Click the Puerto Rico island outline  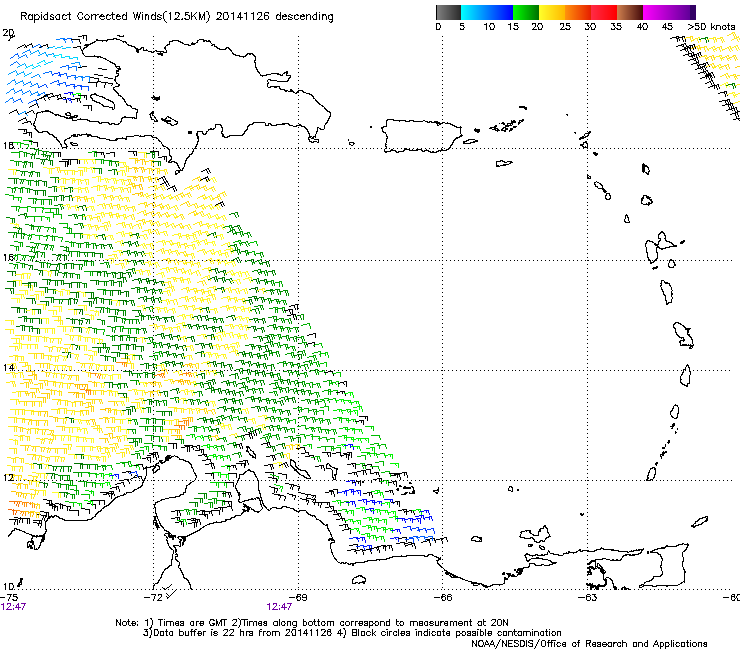tap(421, 136)
